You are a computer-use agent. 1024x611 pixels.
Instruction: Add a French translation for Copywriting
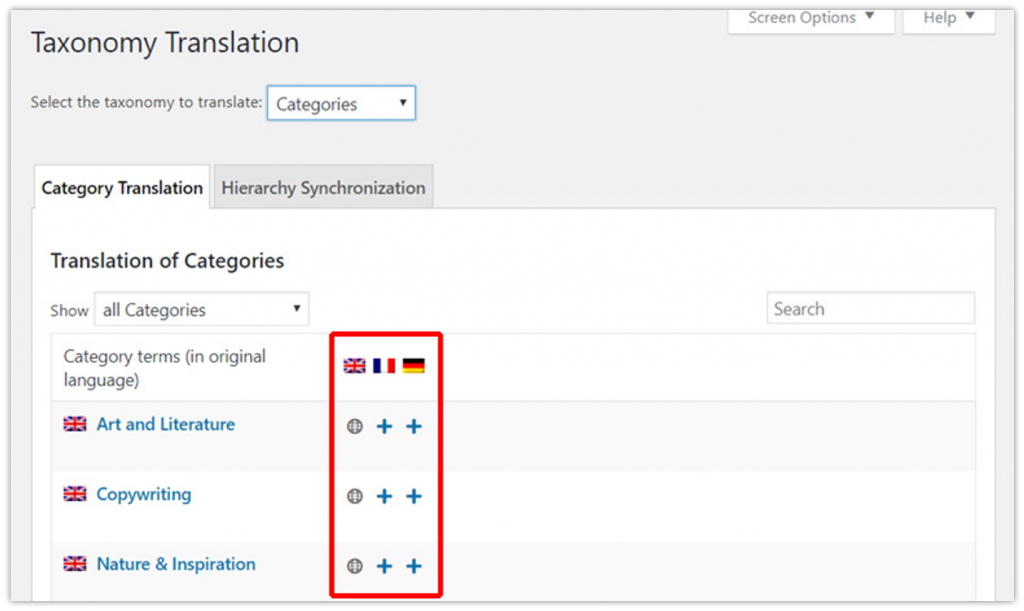click(x=384, y=496)
